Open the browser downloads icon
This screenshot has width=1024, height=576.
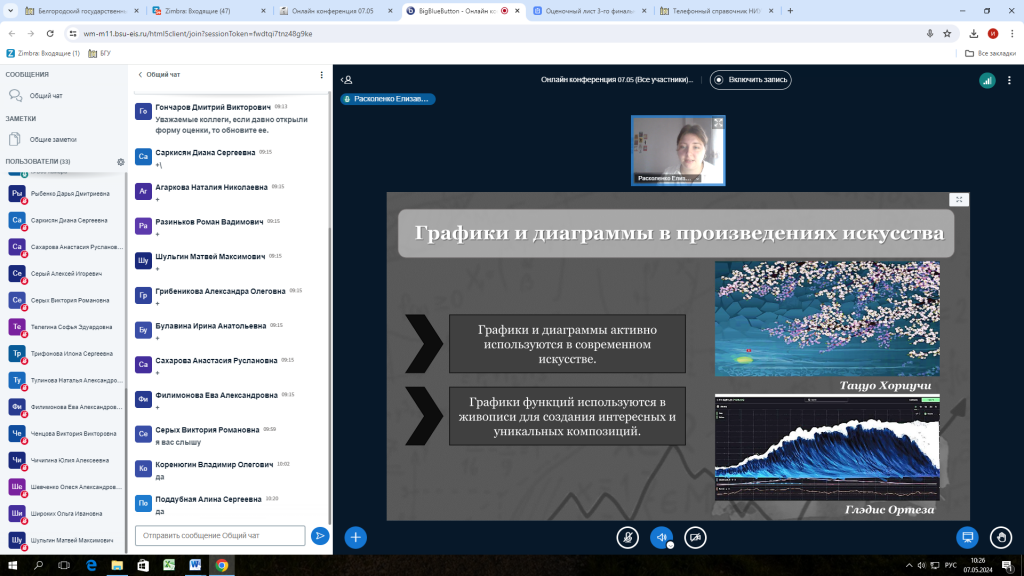point(973,33)
